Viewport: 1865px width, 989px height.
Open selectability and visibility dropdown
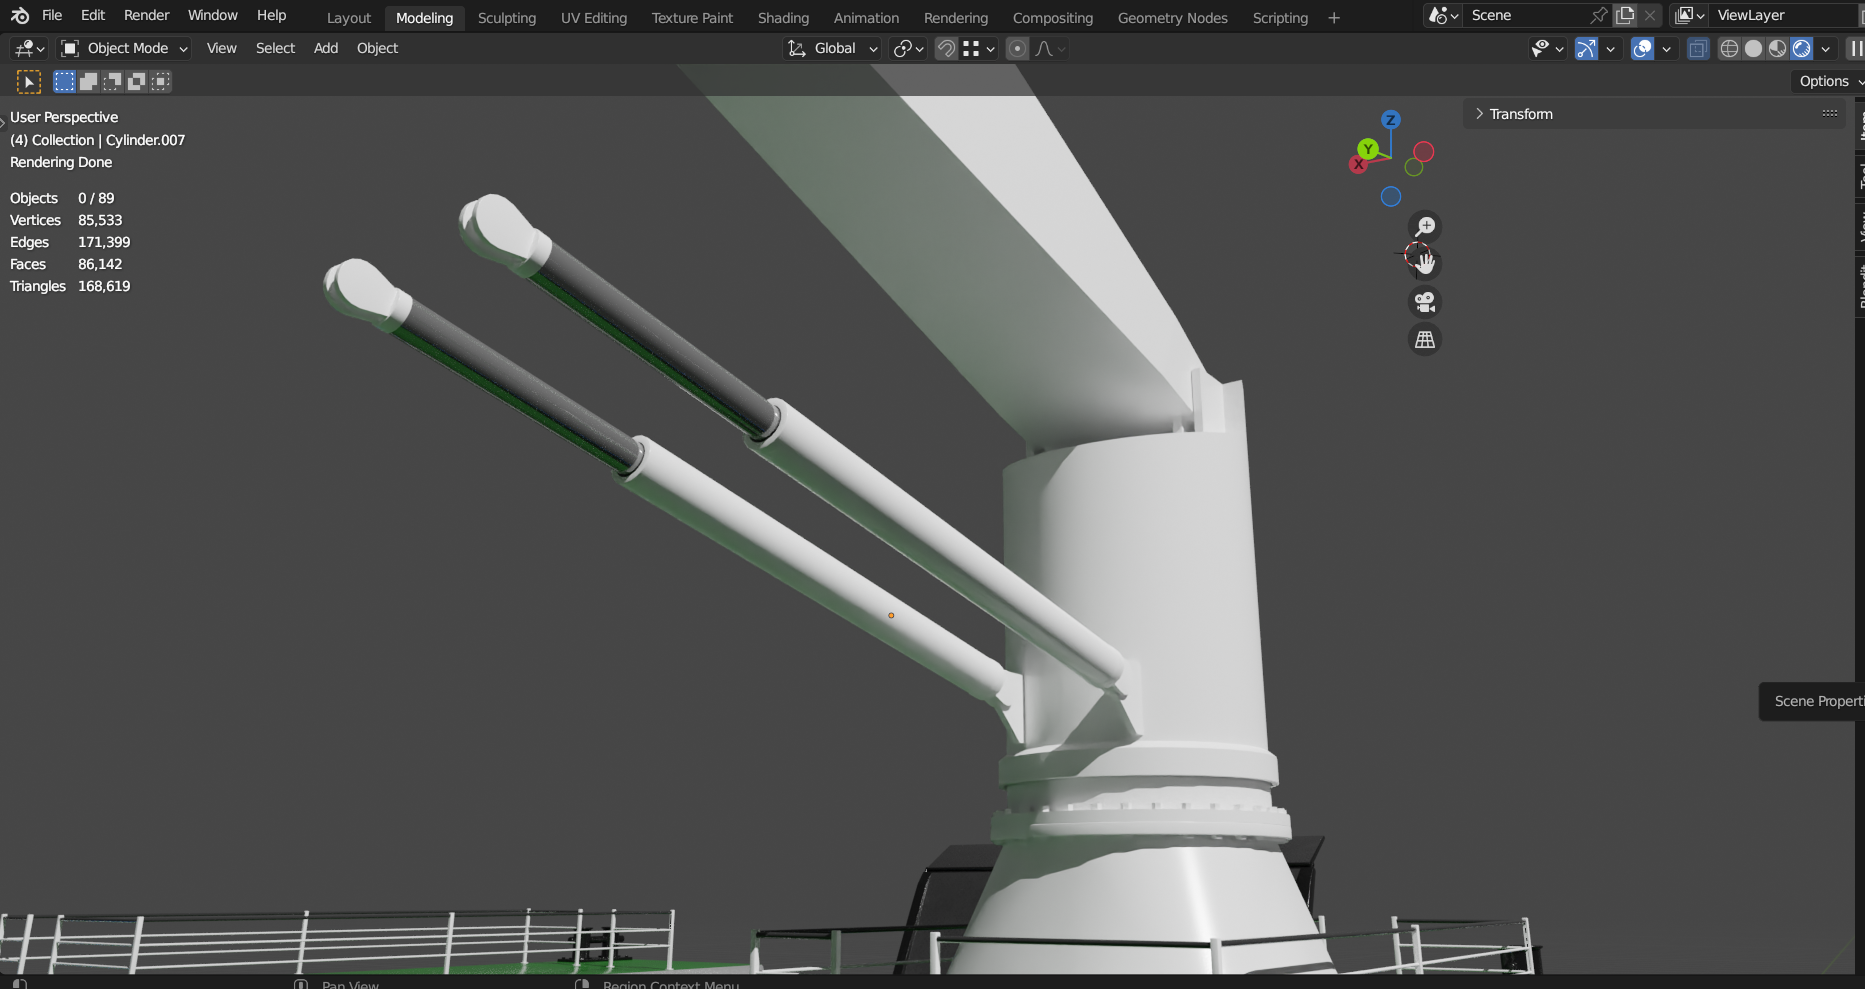tap(1547, 48)
